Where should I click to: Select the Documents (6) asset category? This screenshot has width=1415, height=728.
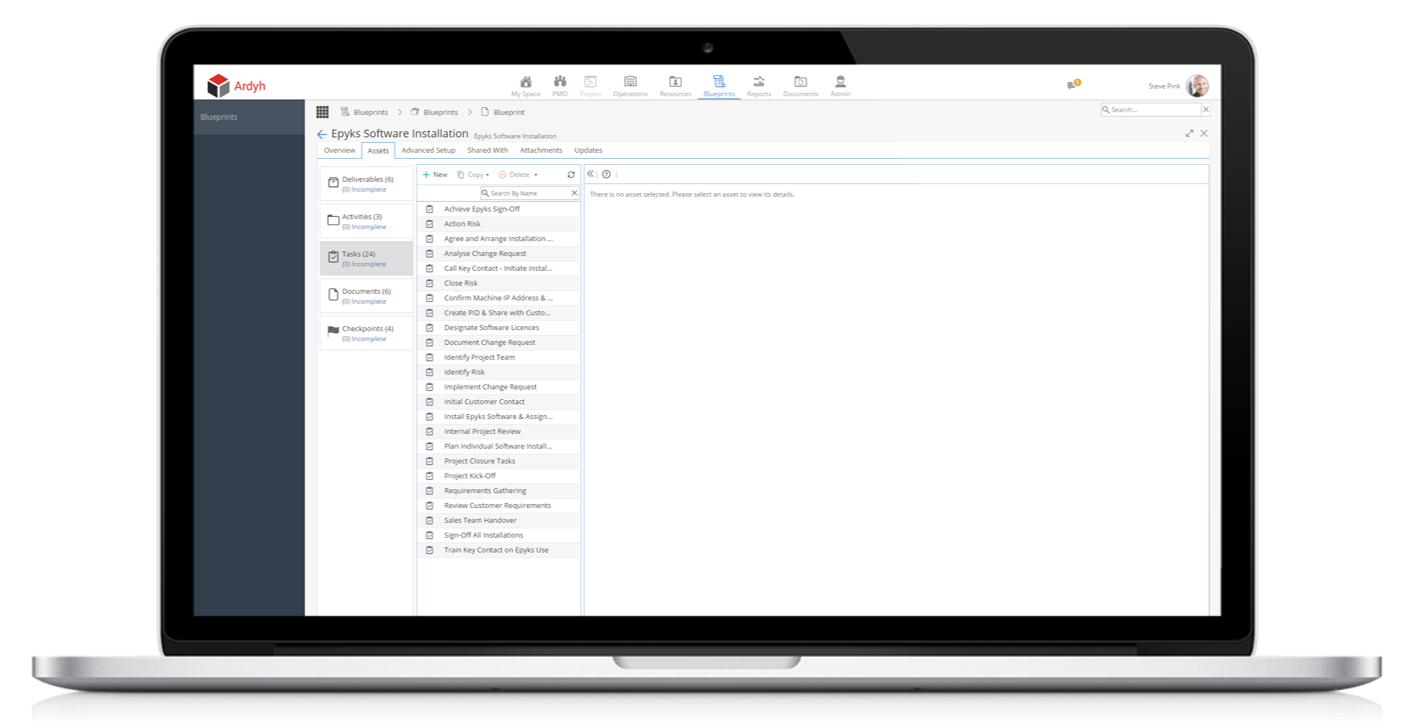pos(366,296)
